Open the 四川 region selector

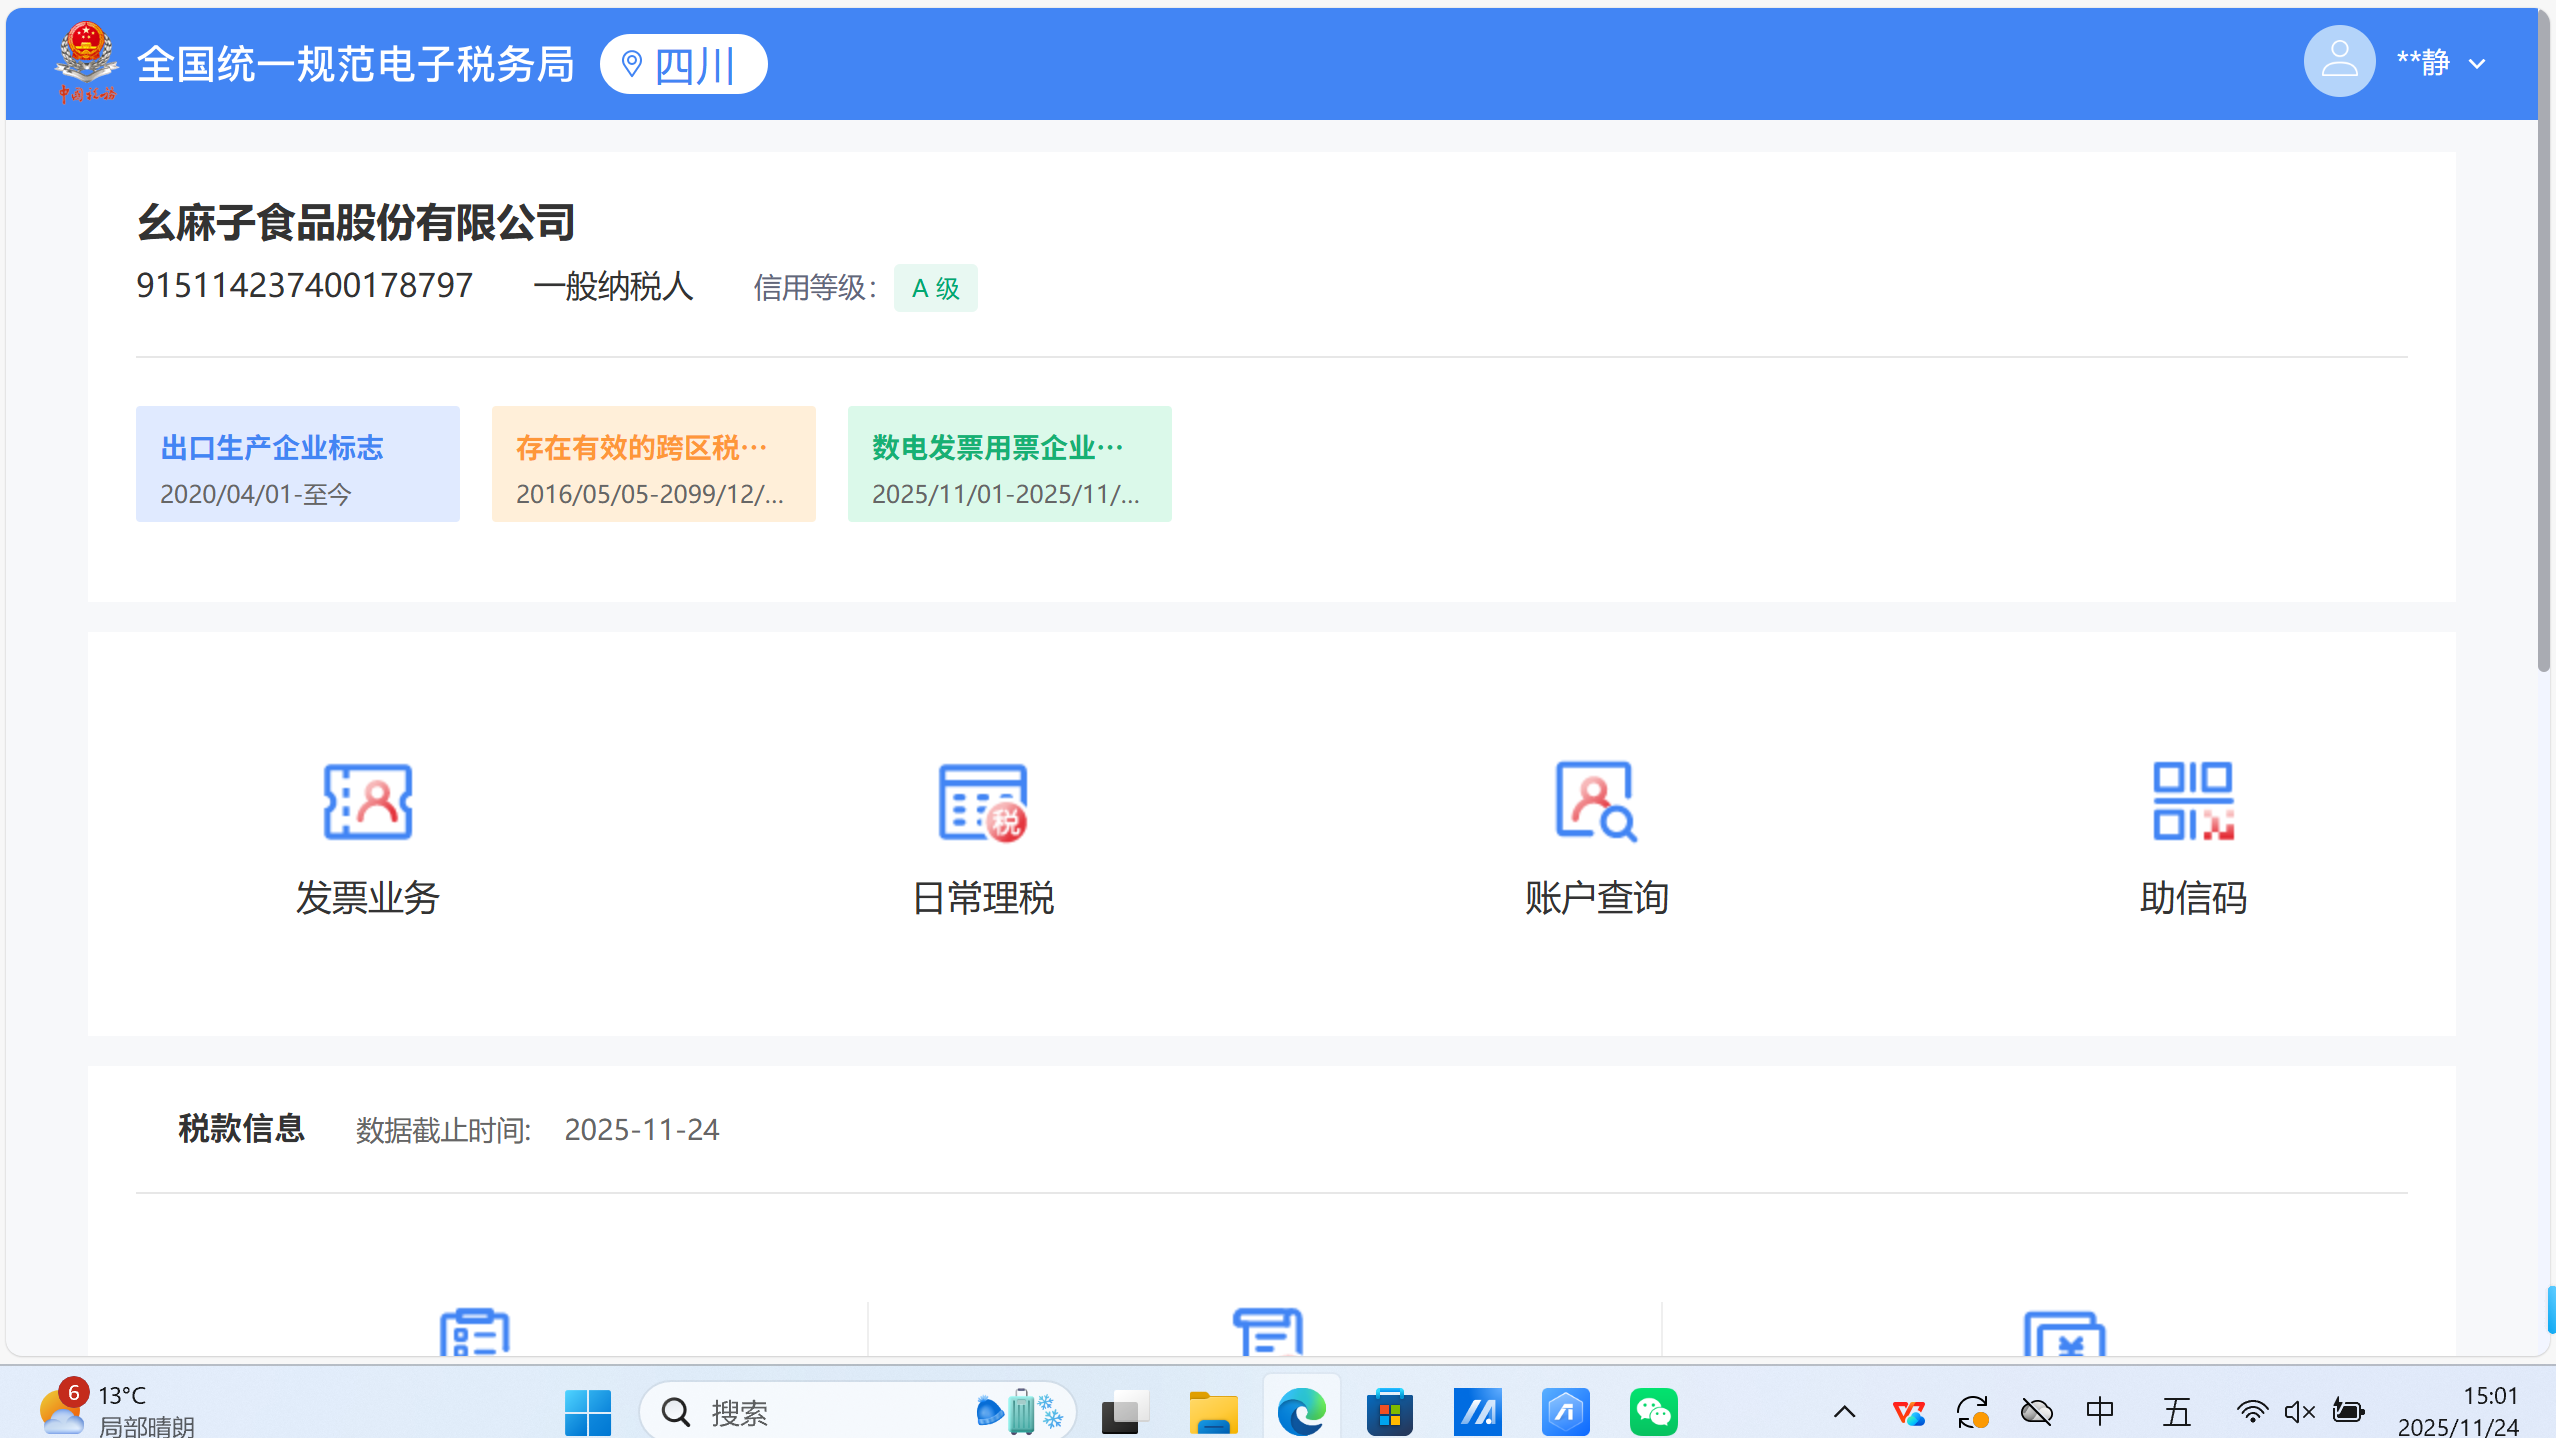[684, 65]
